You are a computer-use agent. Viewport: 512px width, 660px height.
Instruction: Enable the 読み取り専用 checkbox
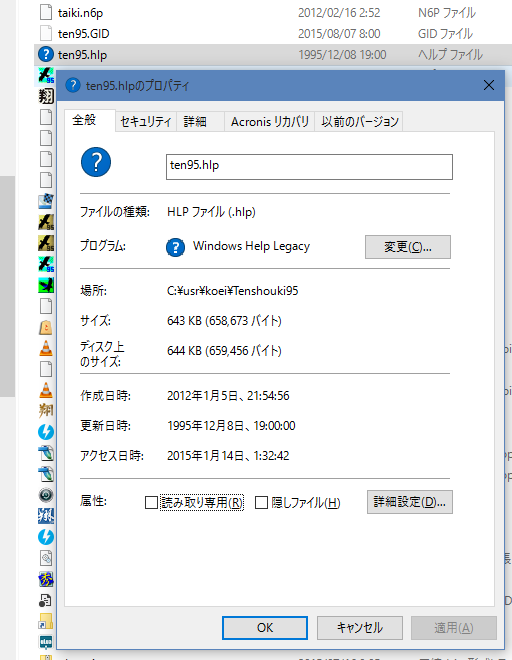(151, 502)
